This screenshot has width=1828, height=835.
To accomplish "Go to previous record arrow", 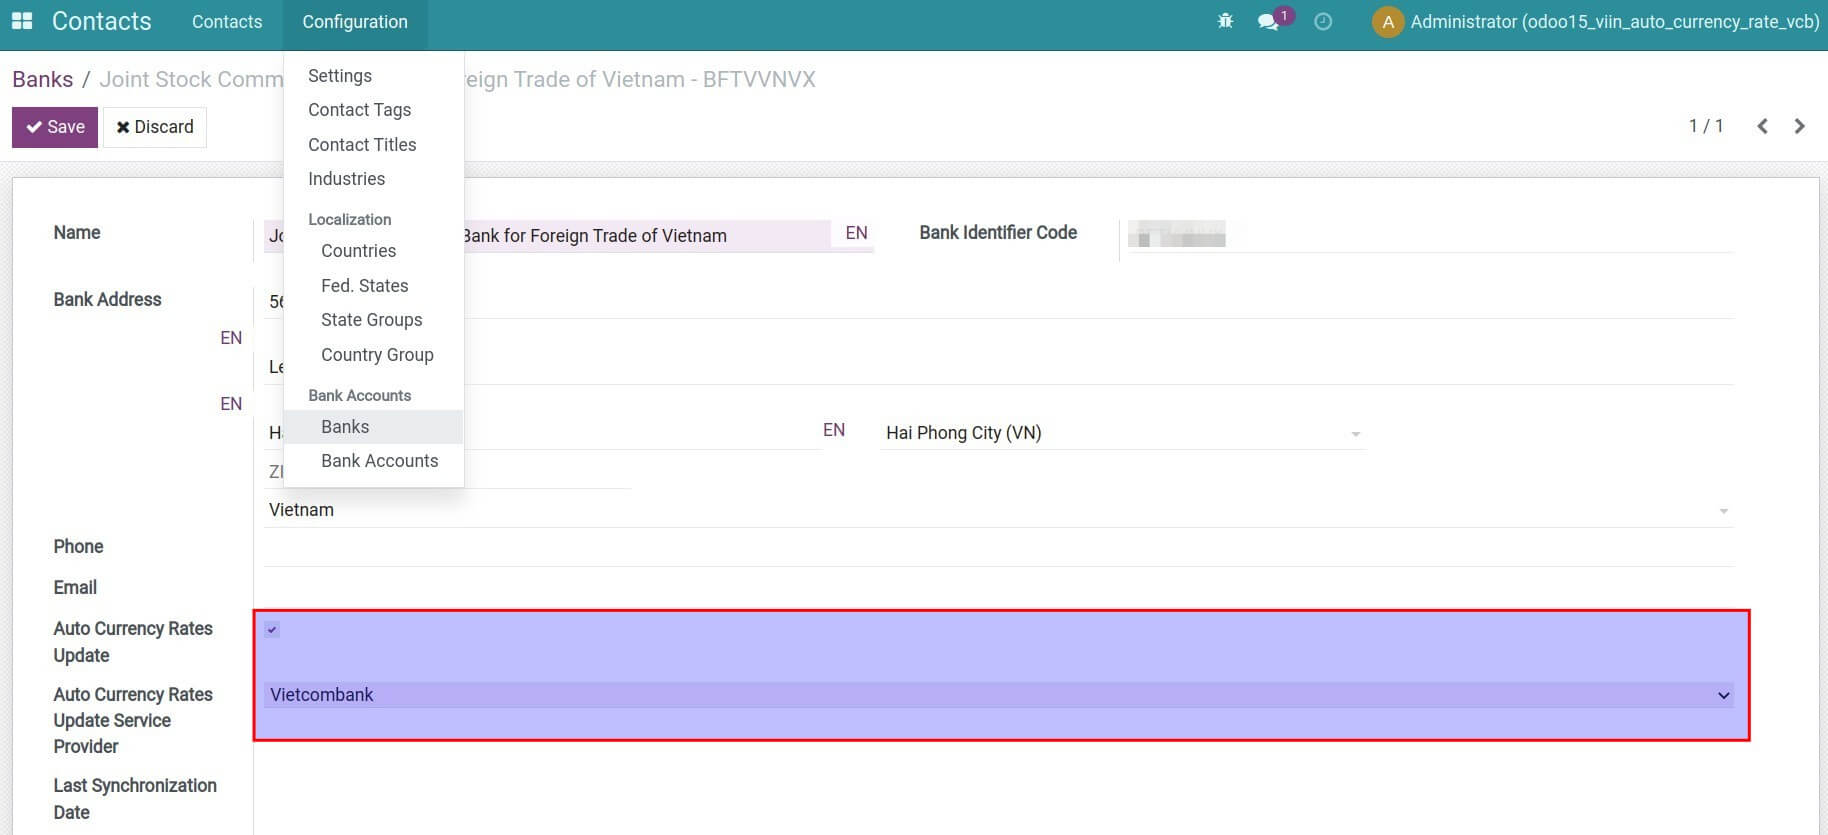I will pos(1762,126).
